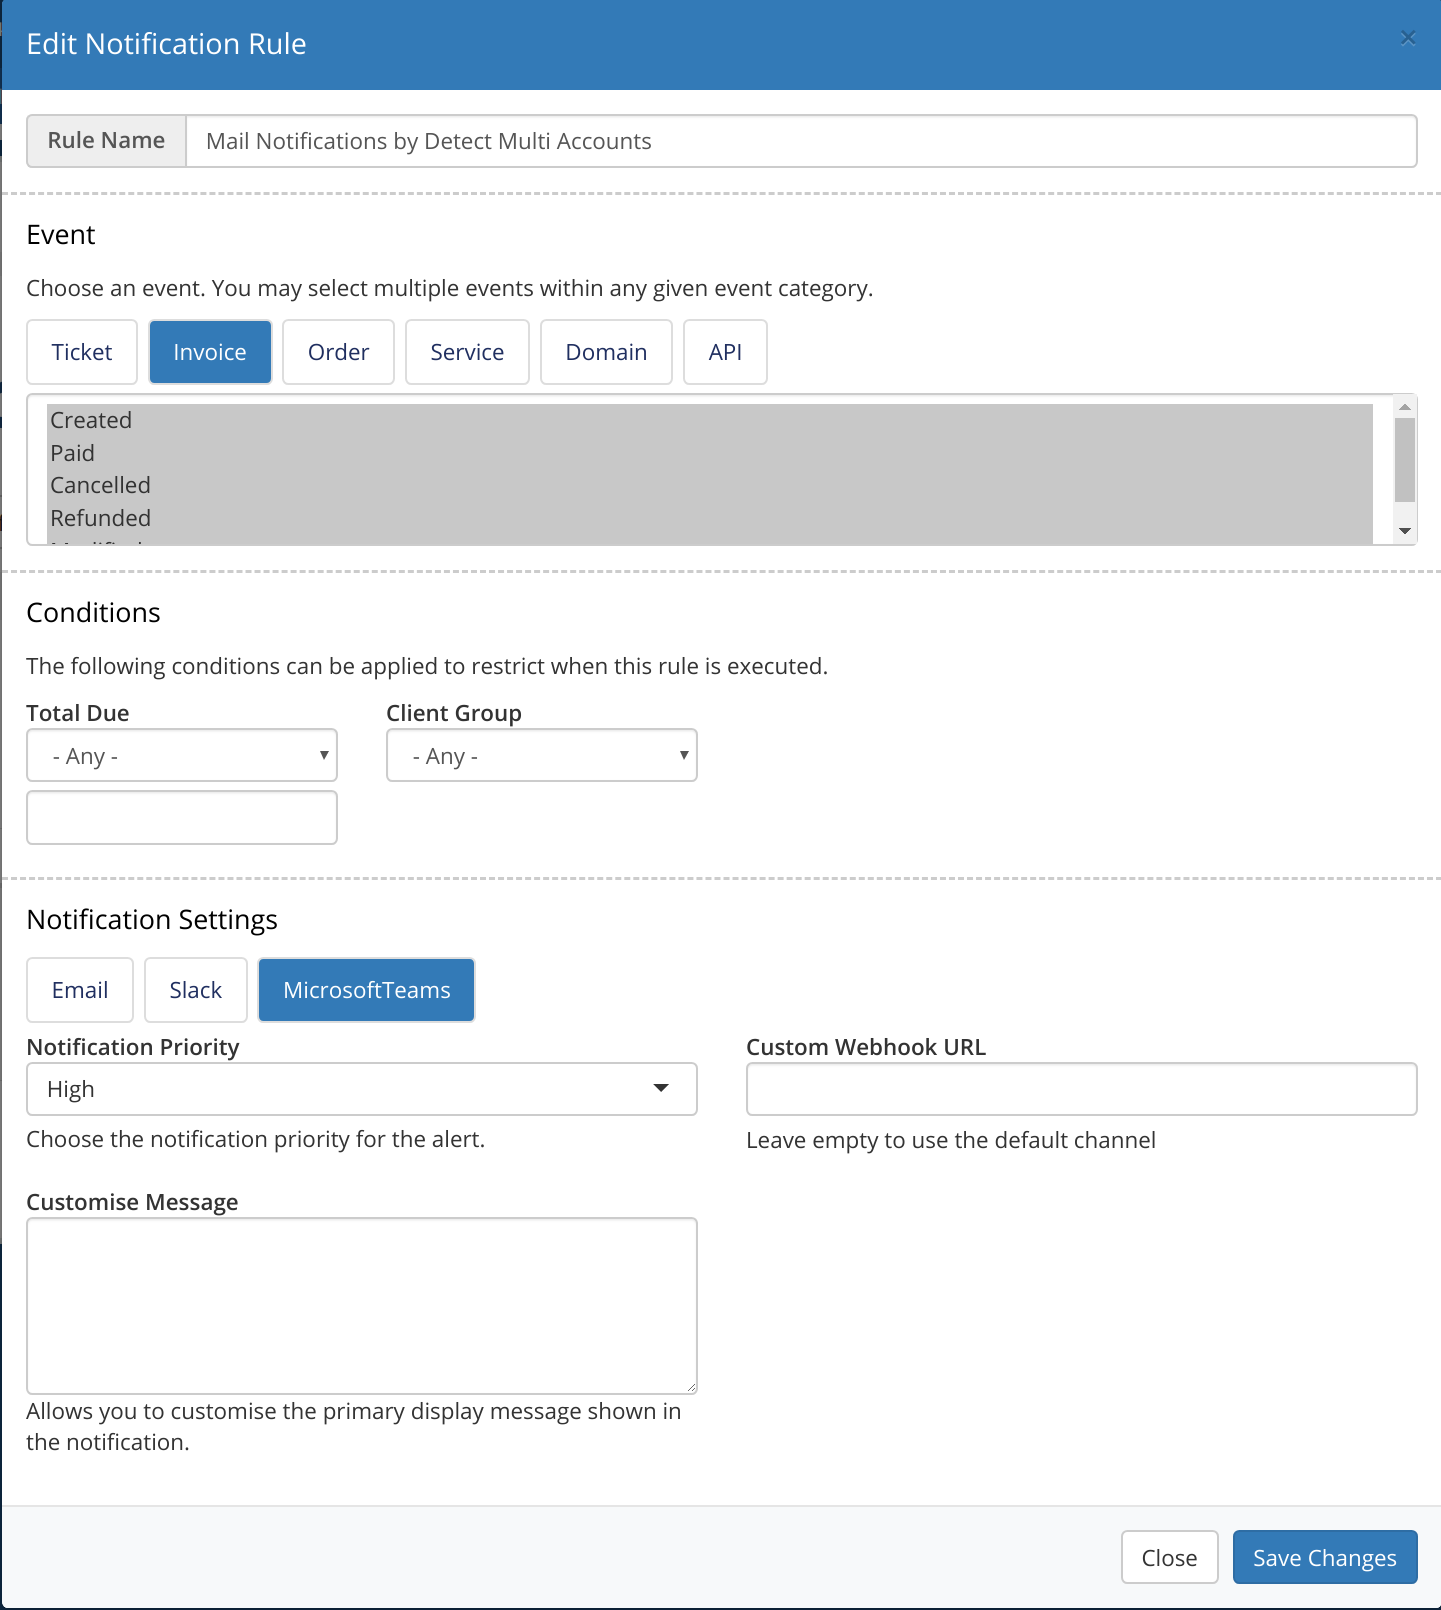Click the Close button

(x=1170, y=1557)
